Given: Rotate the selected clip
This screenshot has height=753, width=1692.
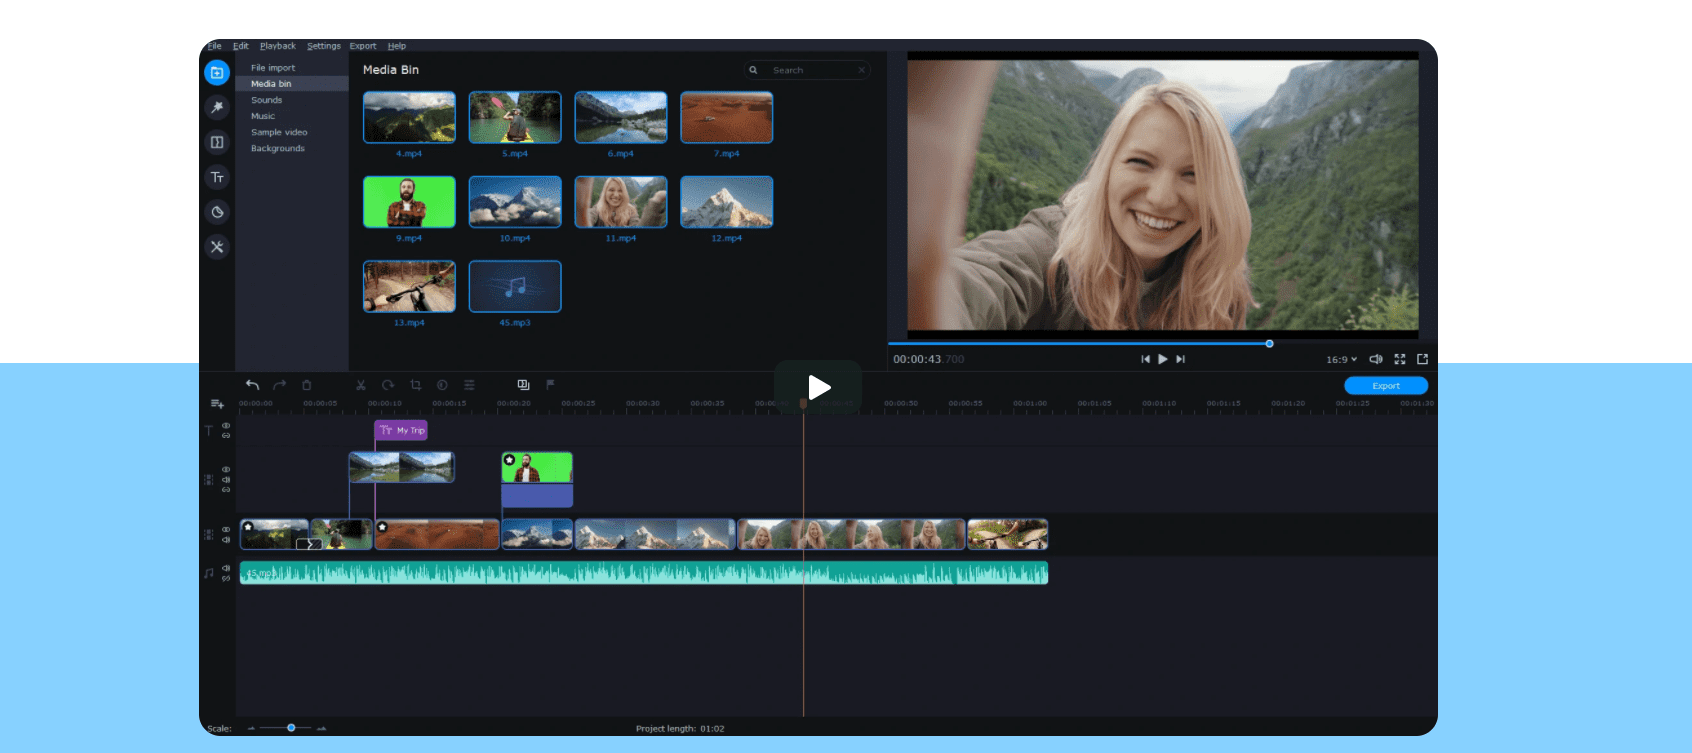Looking at the screenshot, I should pyautogui.click(x=388, y=385).
